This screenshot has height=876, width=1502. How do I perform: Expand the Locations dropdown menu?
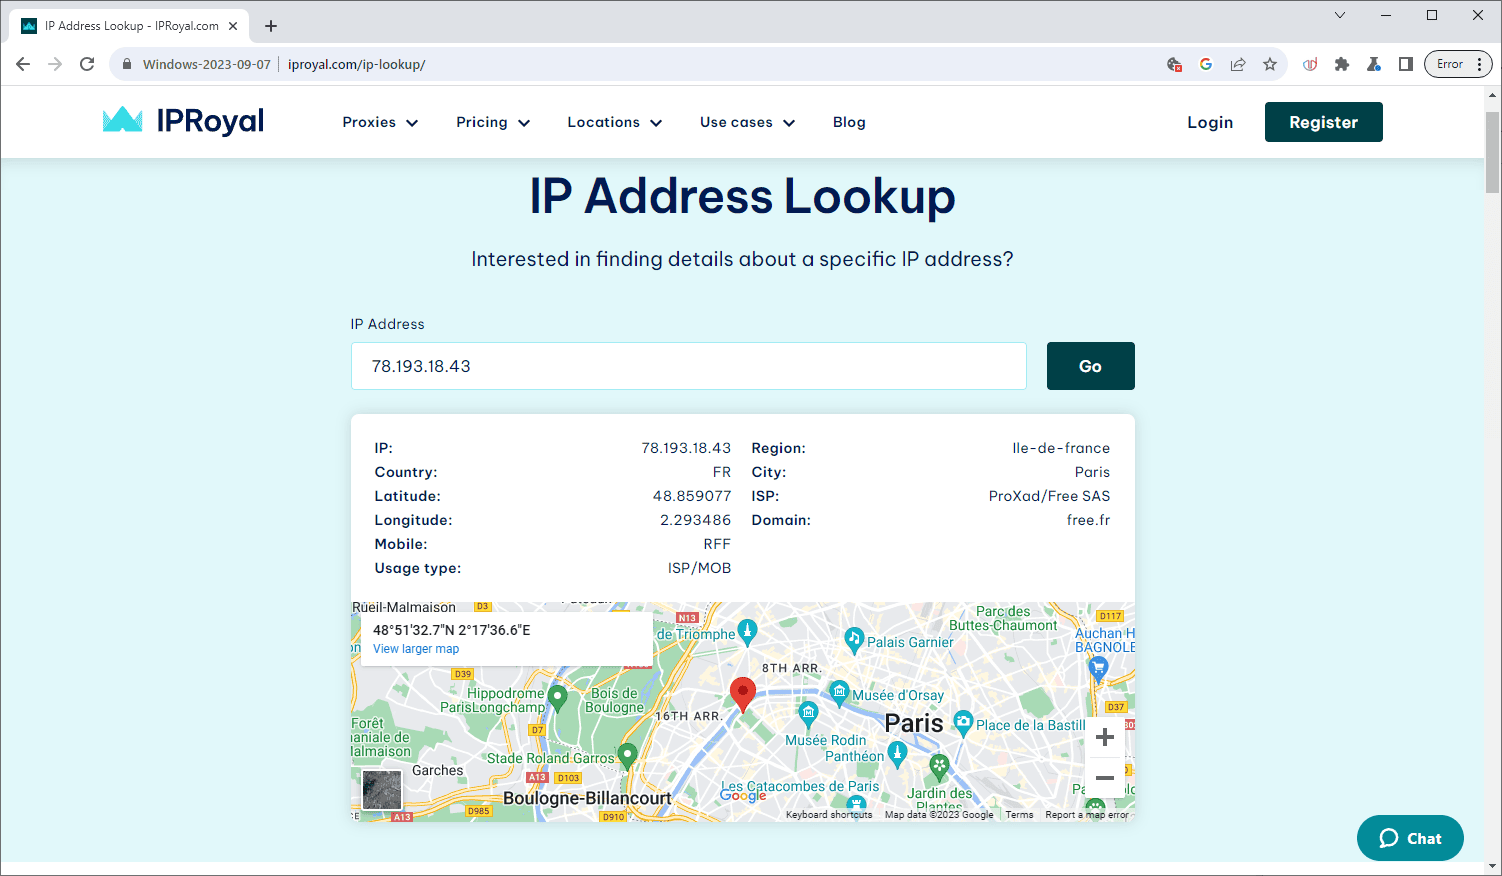[x=615, y=122]
